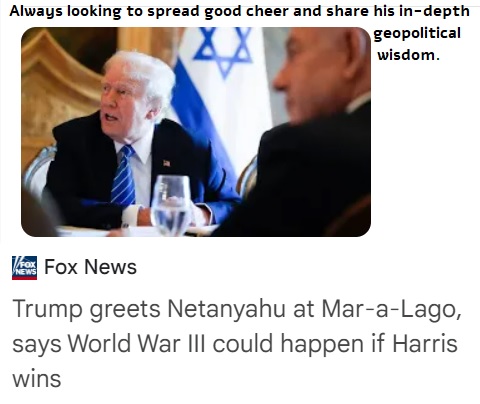480x404 pixels.
Task: Select "Harris" in the headline text
Action: (425, 343)
